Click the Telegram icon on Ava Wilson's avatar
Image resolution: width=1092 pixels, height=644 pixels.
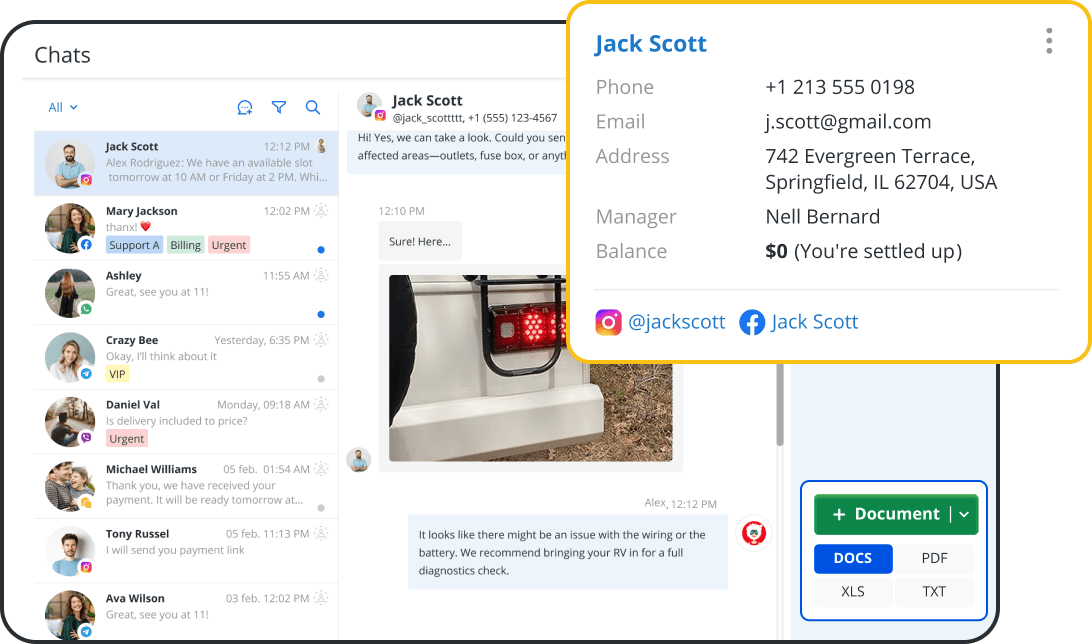click(88, 630)
